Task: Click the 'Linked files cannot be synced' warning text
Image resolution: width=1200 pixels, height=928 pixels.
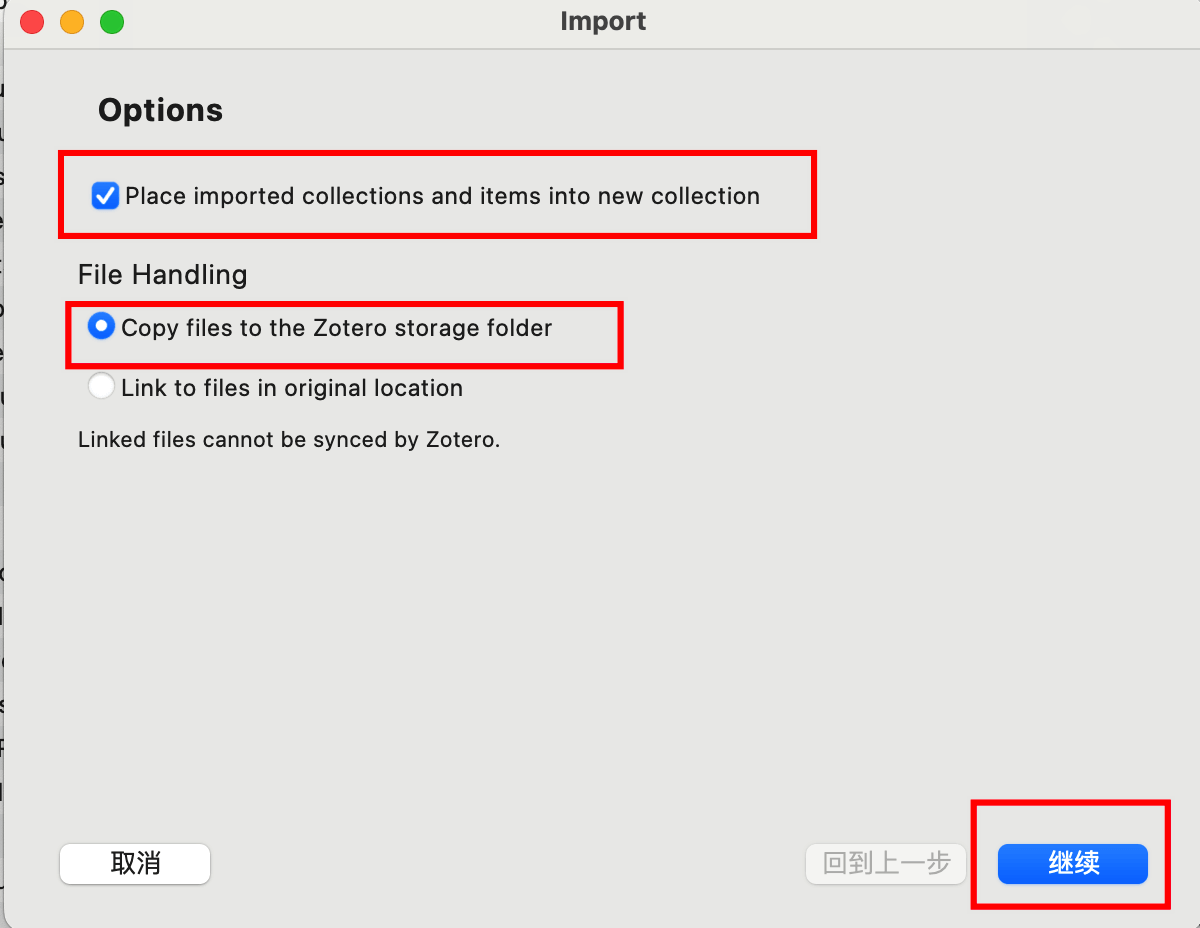Action: tap(288, 439)
